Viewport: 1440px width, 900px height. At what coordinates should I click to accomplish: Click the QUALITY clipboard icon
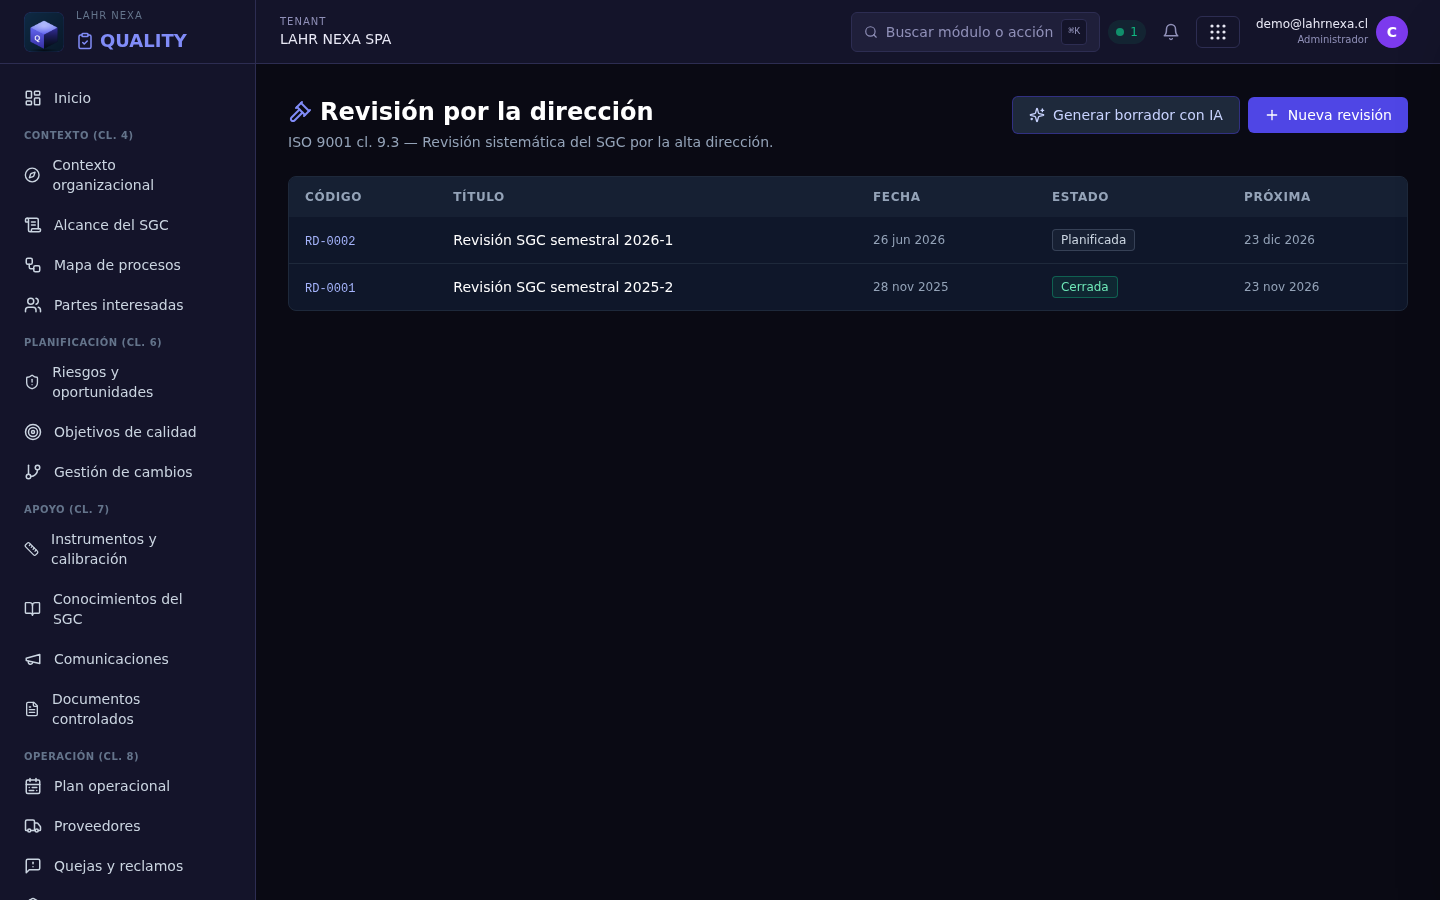click(x=85, y=41)
